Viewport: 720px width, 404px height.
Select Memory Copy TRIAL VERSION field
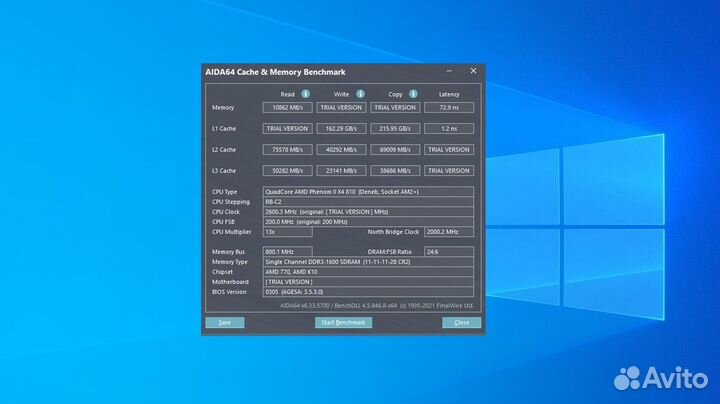[x=395, y=107]
